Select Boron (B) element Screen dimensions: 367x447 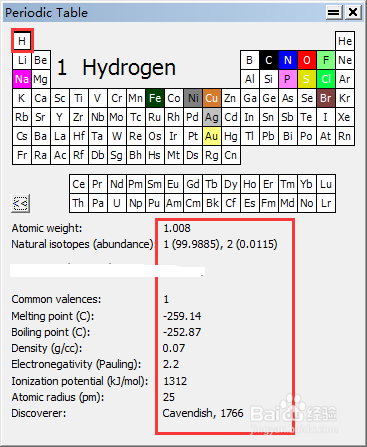(250, 60)
